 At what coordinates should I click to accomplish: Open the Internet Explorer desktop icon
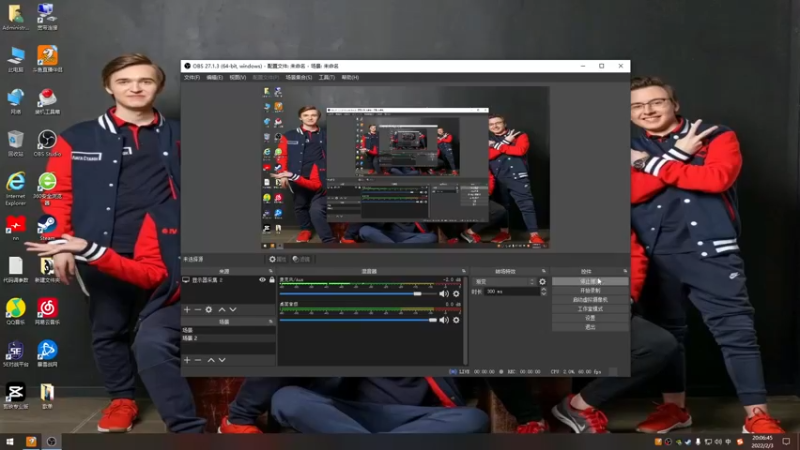click(15, 189)
